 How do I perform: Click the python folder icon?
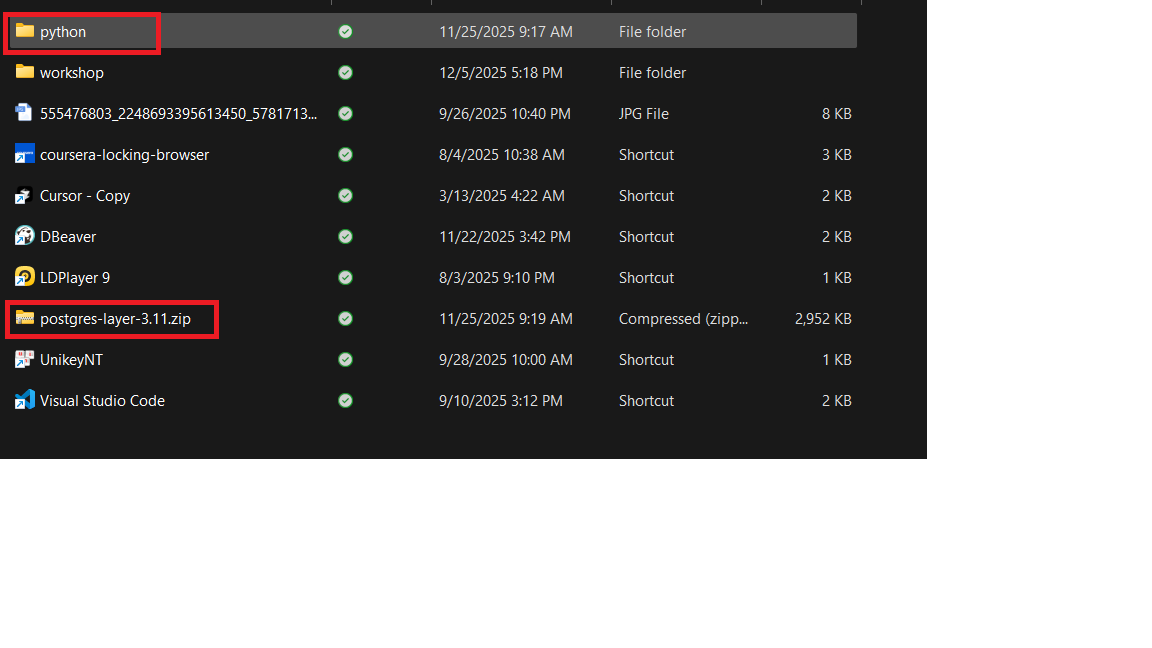coord(25,31)
